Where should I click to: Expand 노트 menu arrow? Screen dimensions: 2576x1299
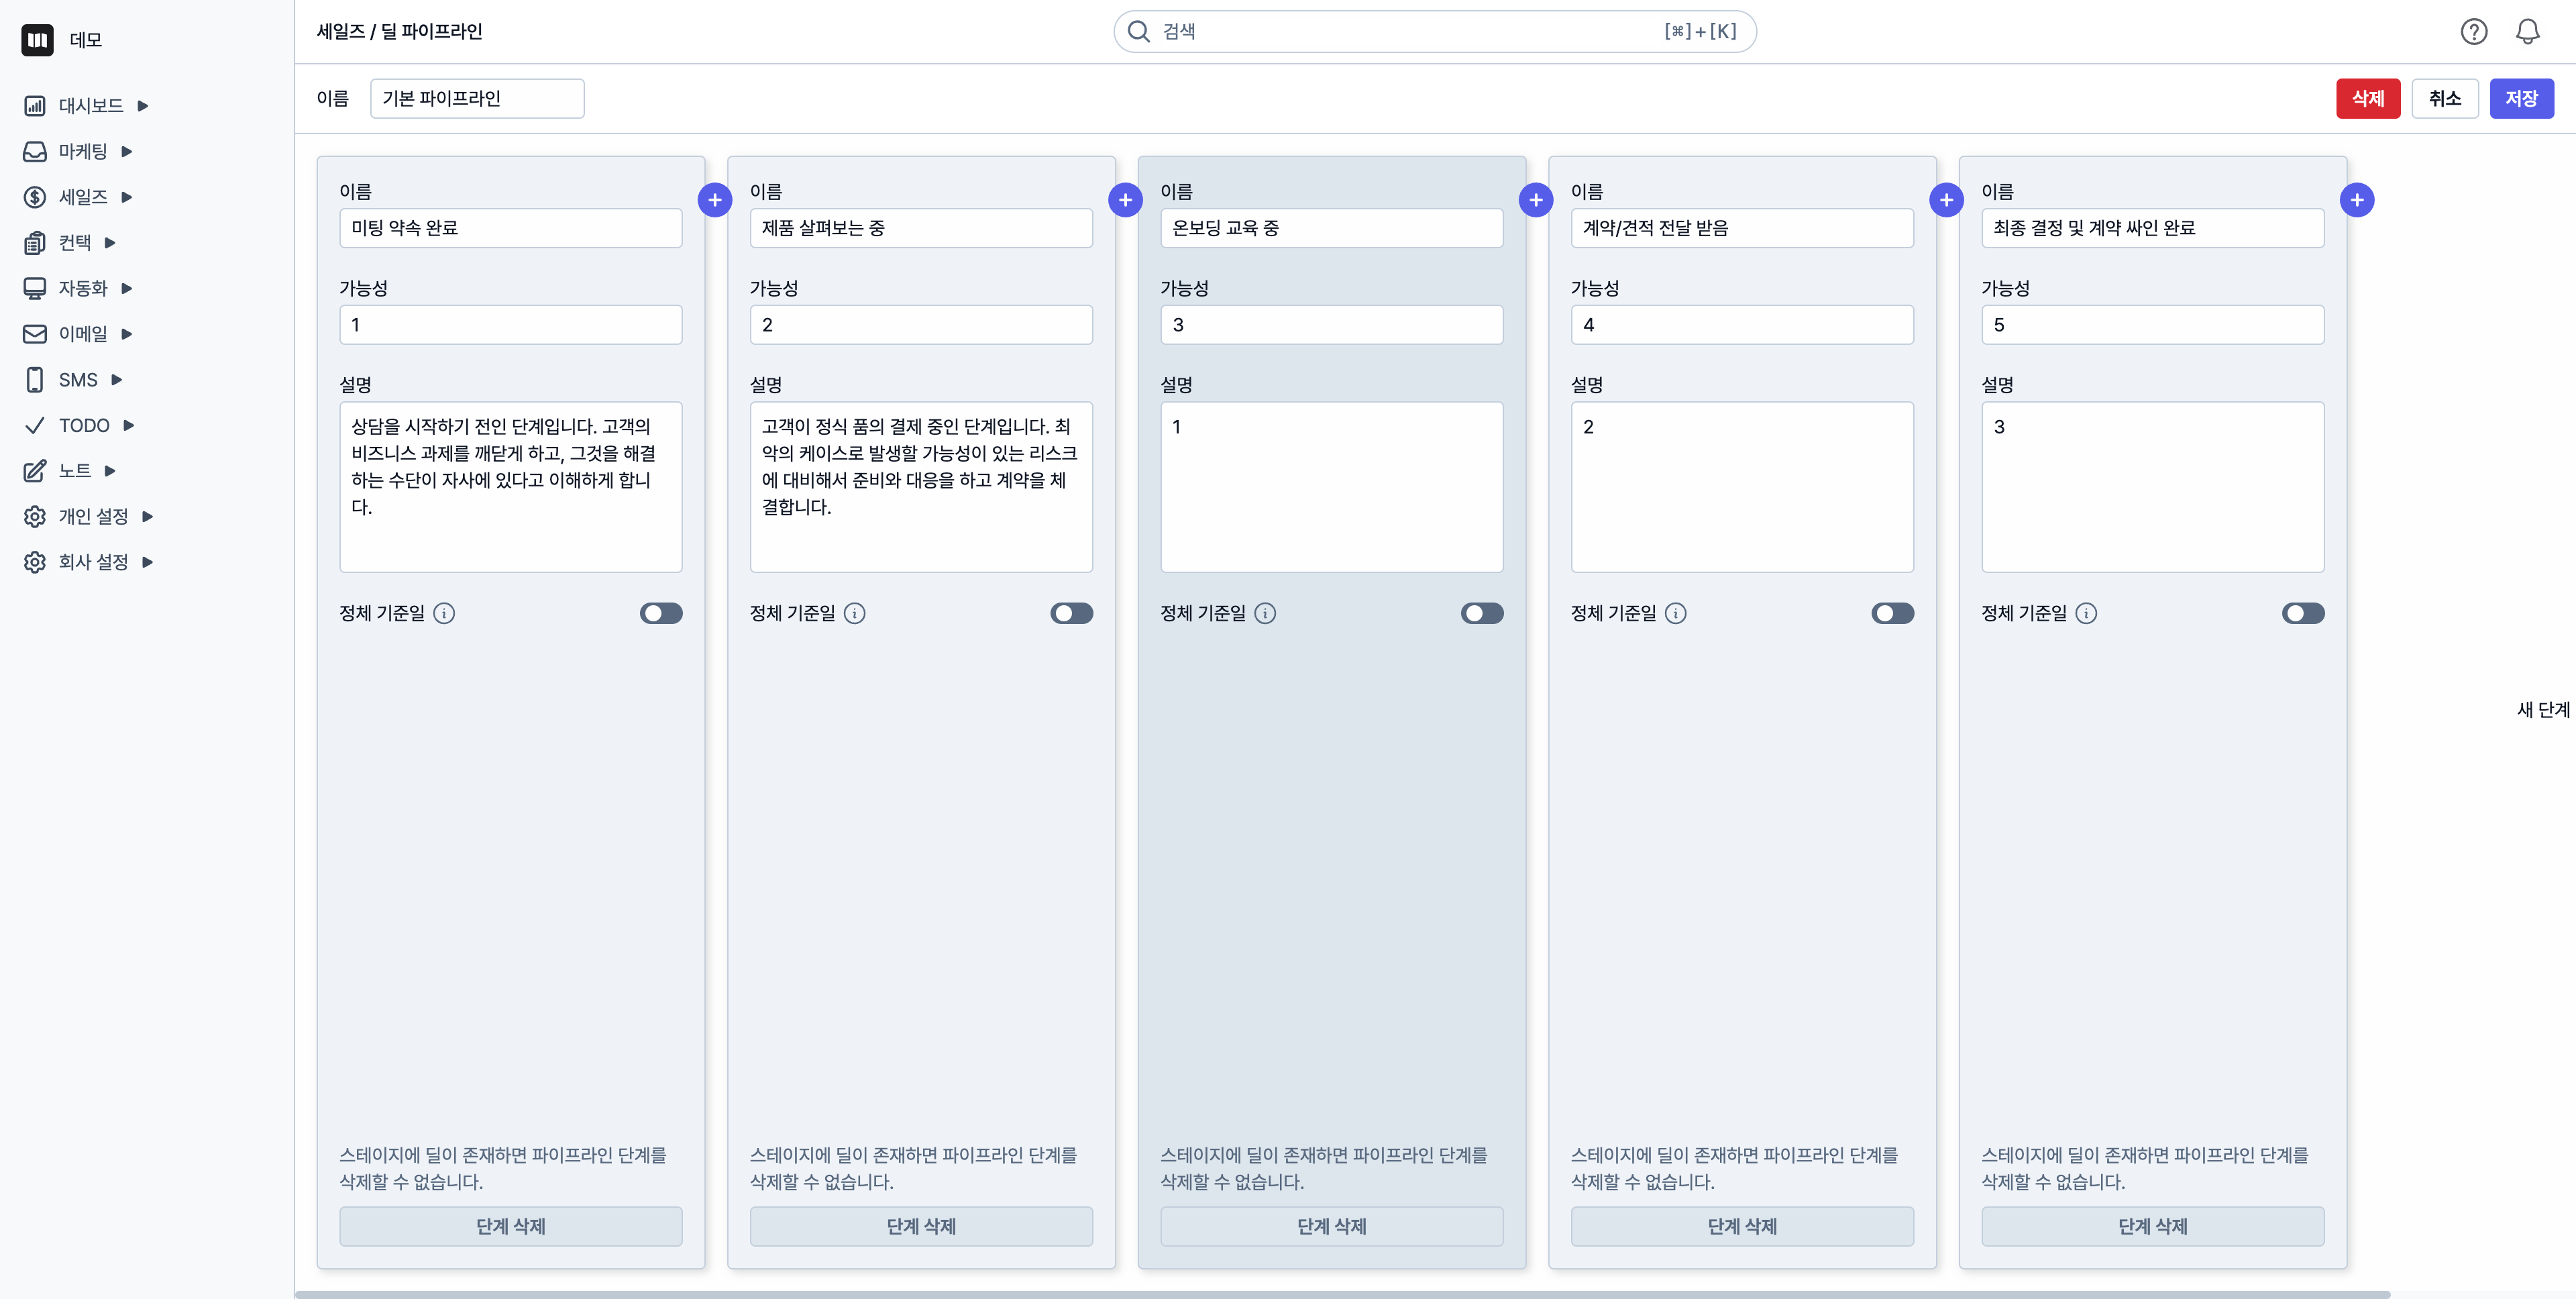(110, 471)
